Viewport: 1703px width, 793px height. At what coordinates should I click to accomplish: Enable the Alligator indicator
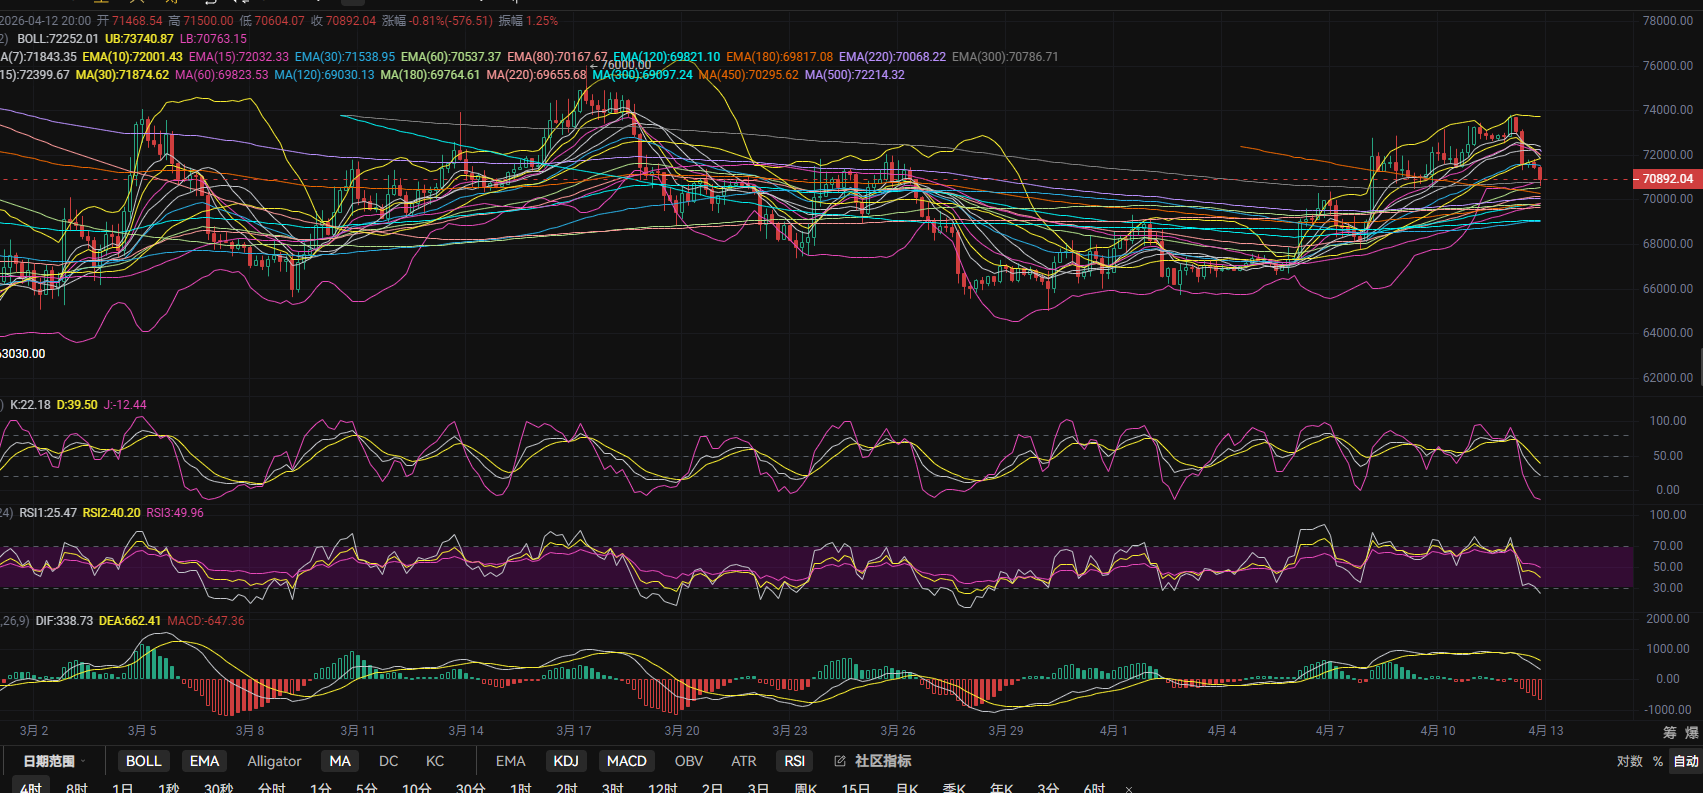(274, 761)
